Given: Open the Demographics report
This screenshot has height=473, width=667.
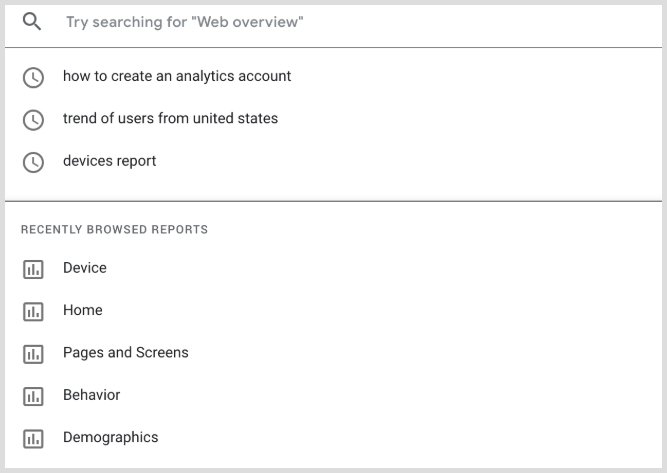Looking at the screenshot, I should click(x=110, y=437).
